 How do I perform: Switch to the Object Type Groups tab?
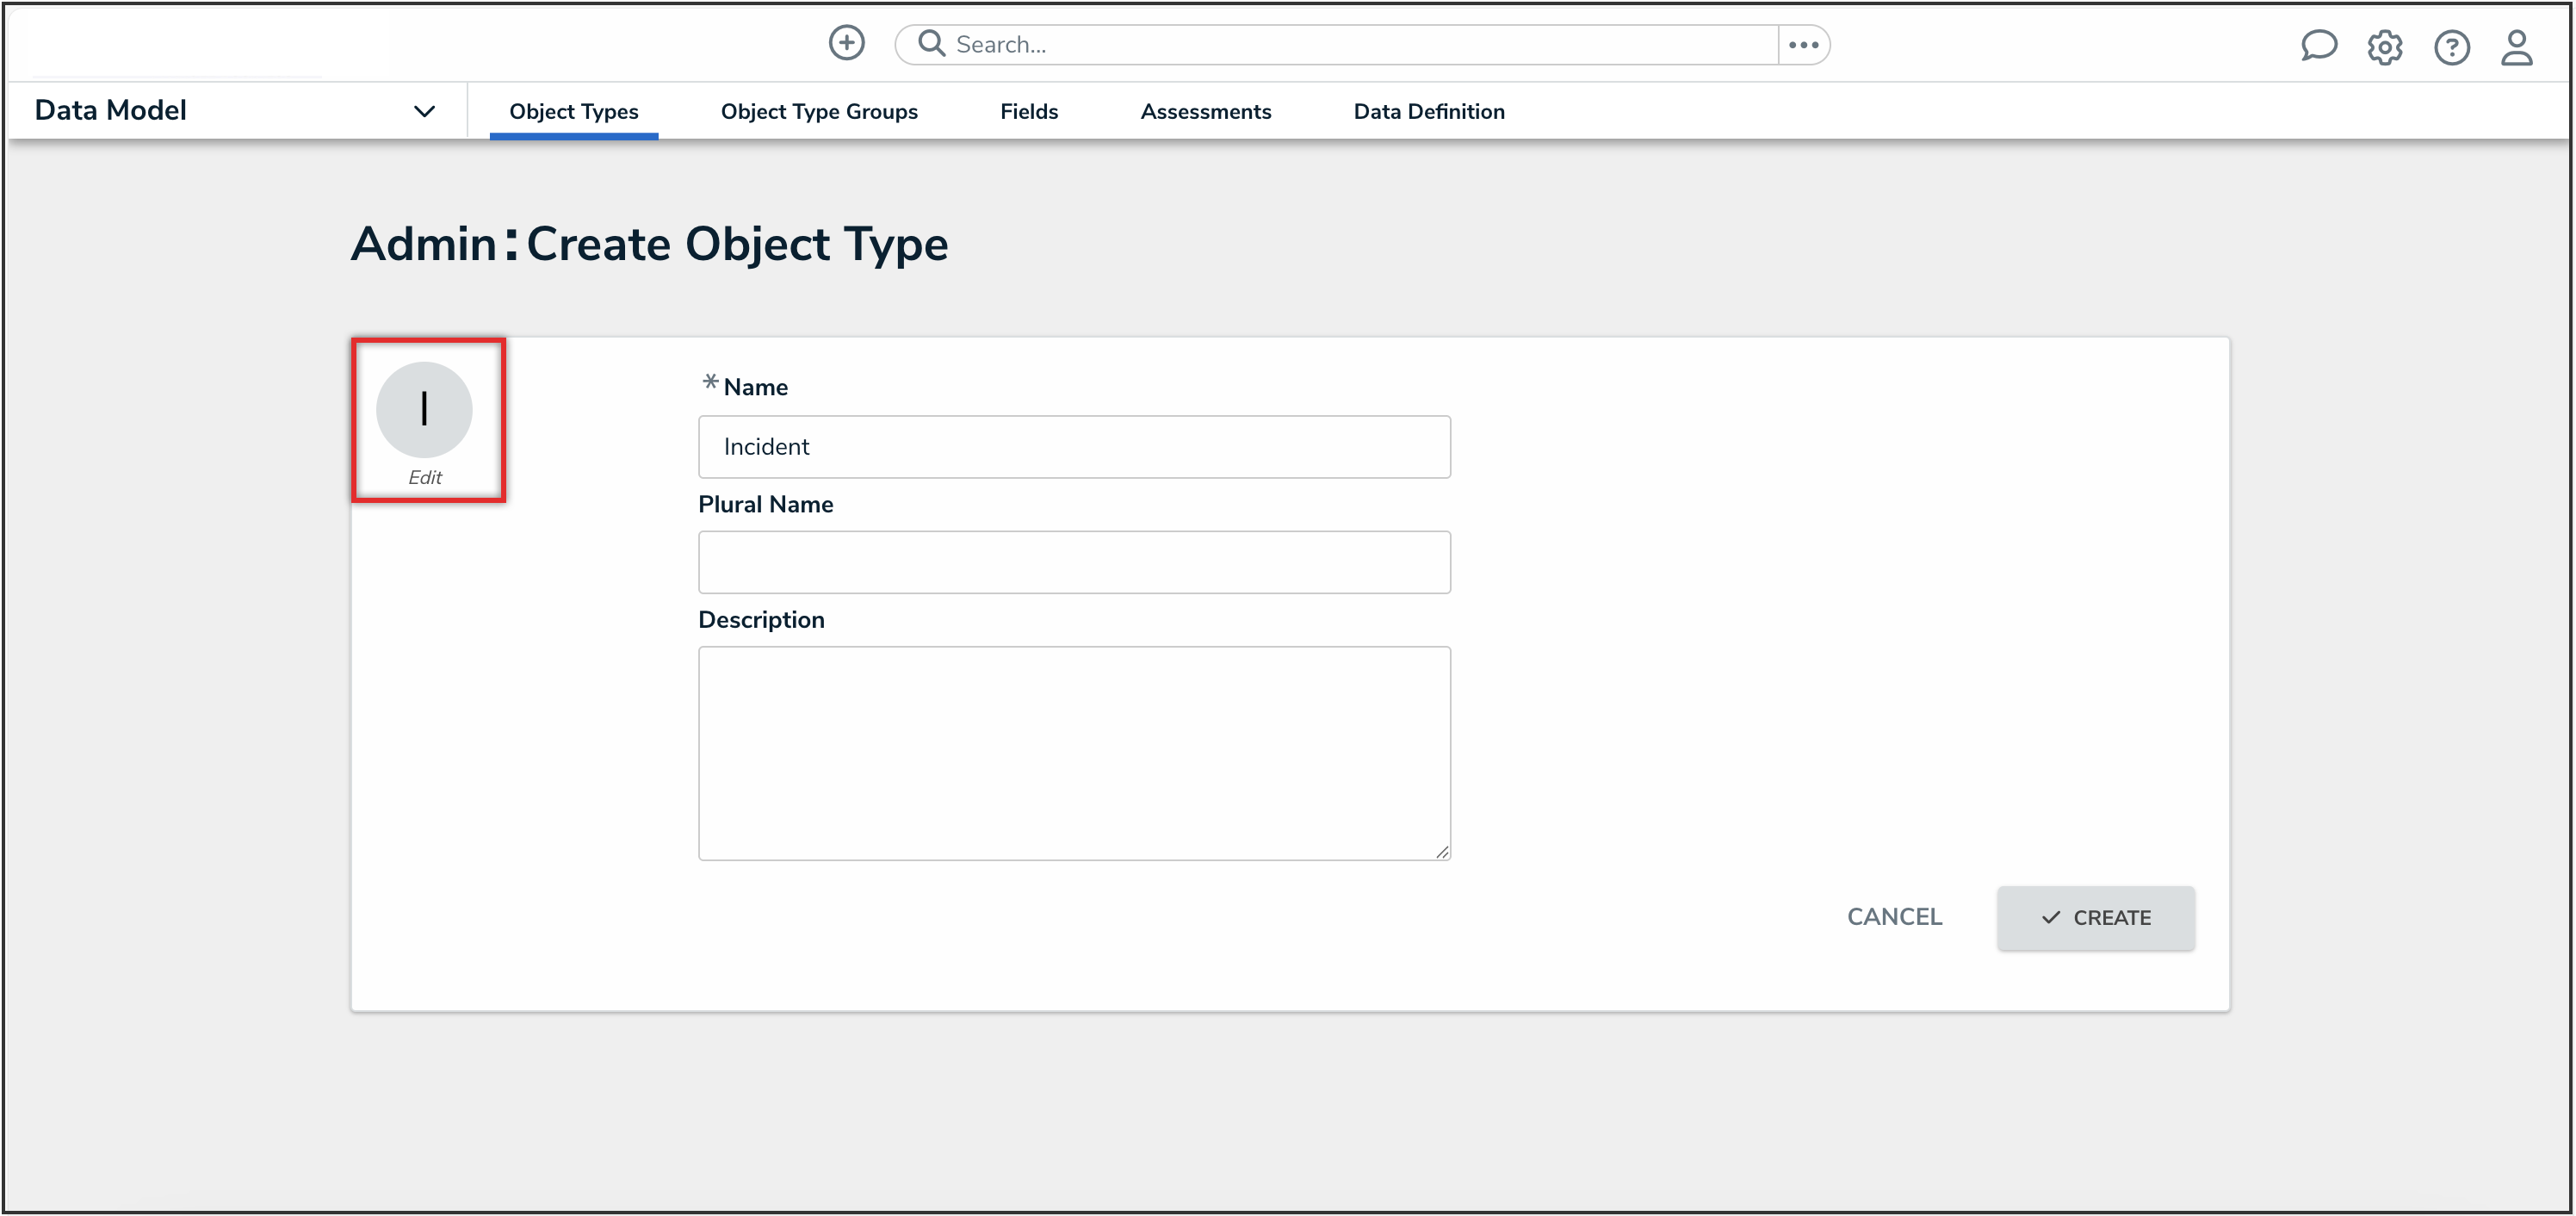pos(818,112)
